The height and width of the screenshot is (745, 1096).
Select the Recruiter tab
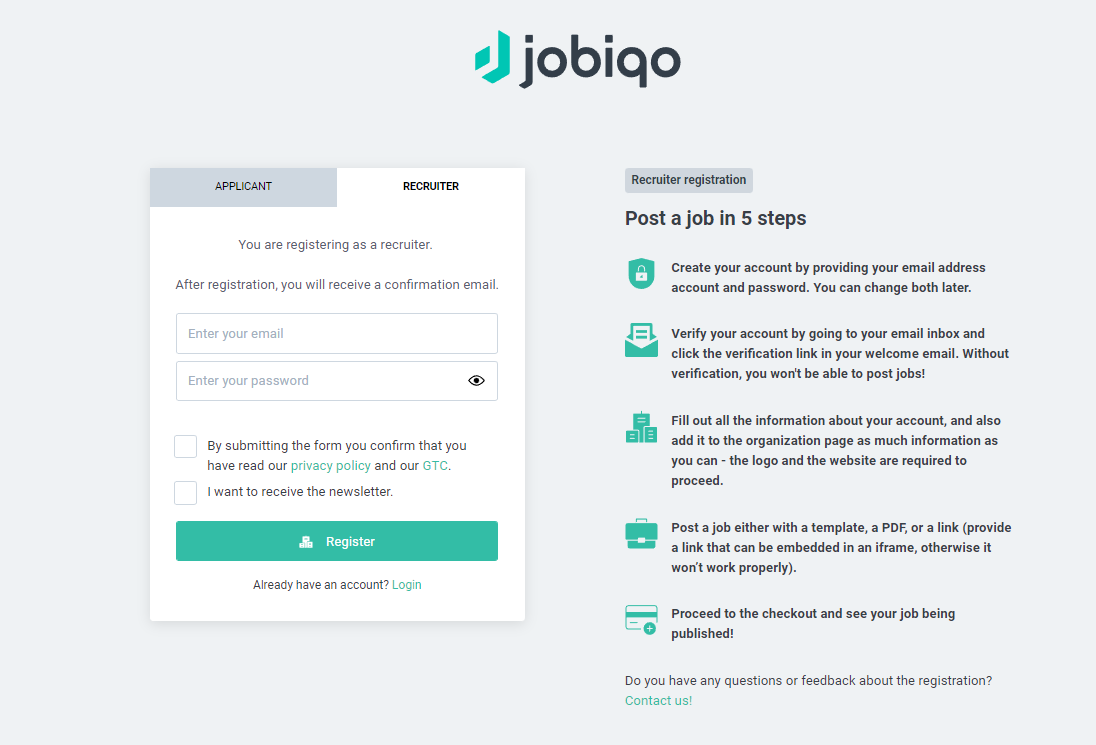coord(431,187)
